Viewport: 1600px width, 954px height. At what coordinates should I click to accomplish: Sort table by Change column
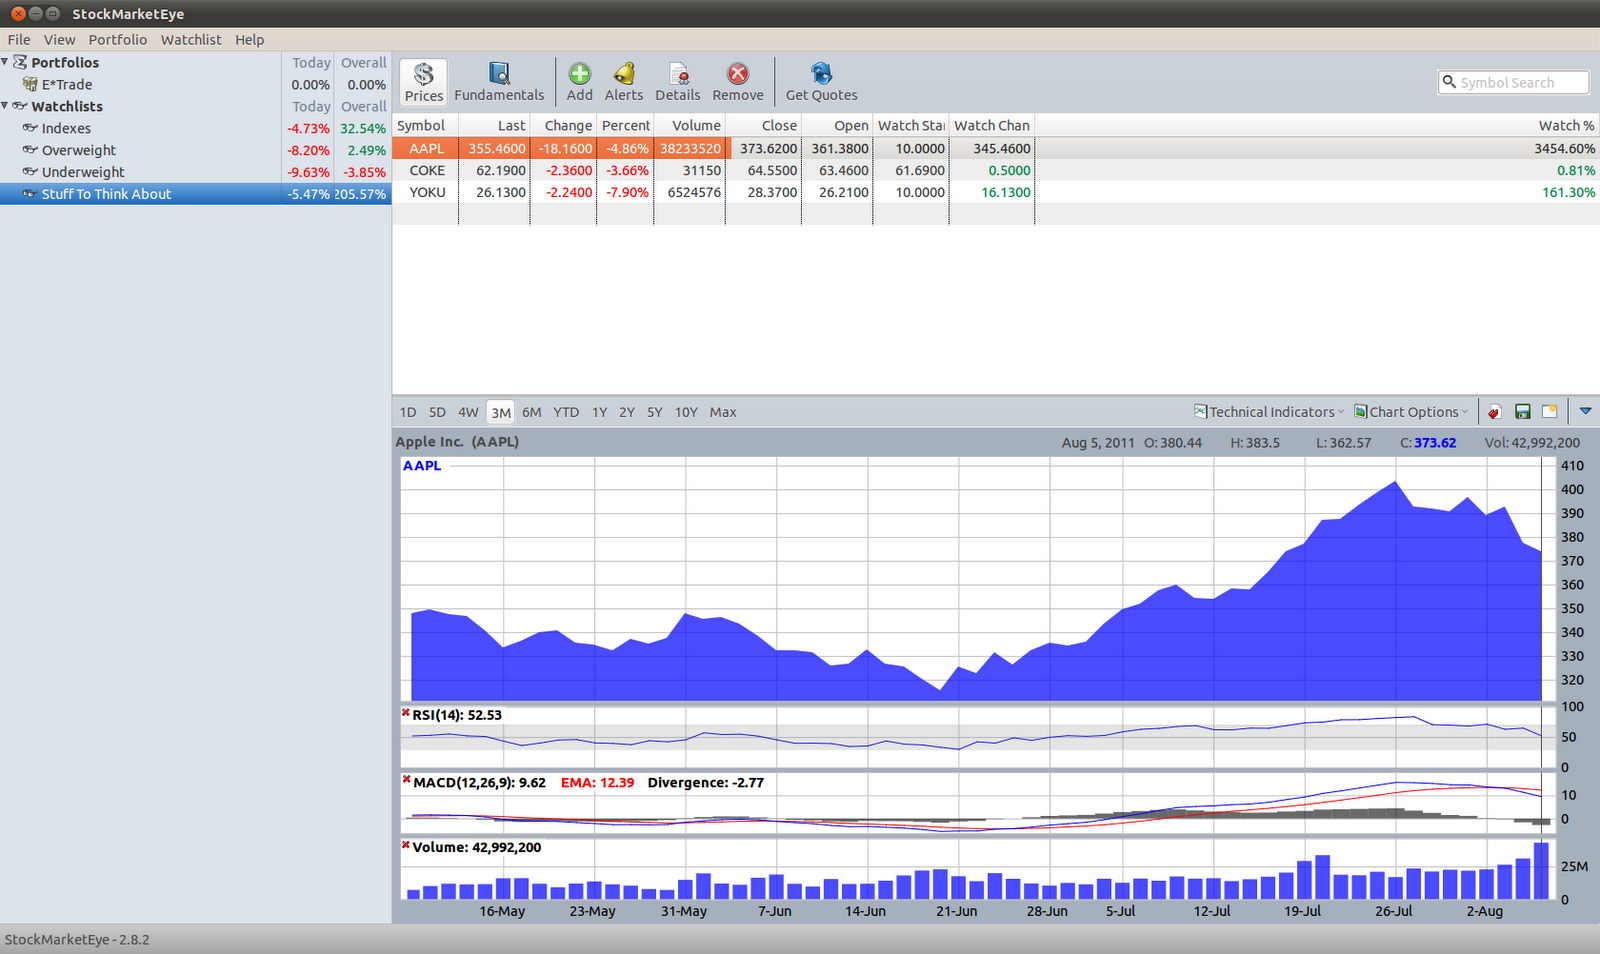tap(563, 125)
